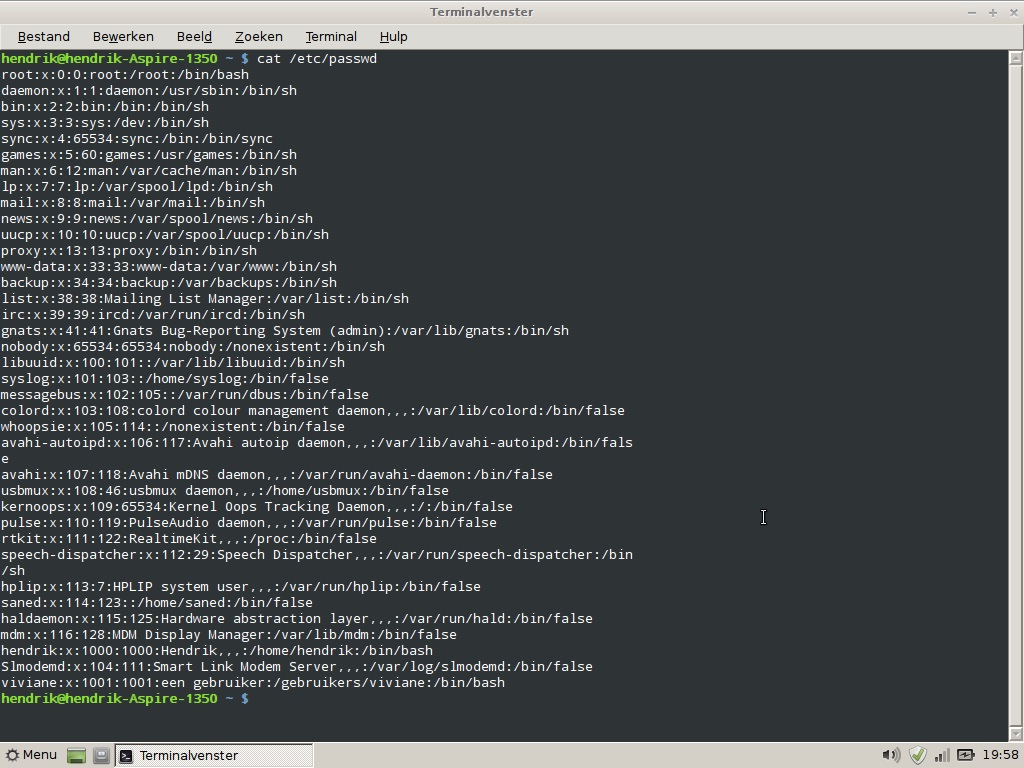Minimize the Terminalvenster window

[x=972, y=12]
